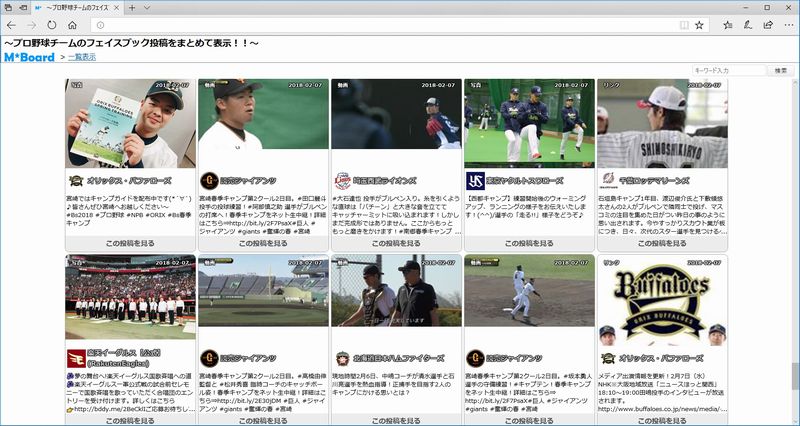Select the 東京ヤクルトスワローズ team name

pyautogui.click(x=526, y=181)
